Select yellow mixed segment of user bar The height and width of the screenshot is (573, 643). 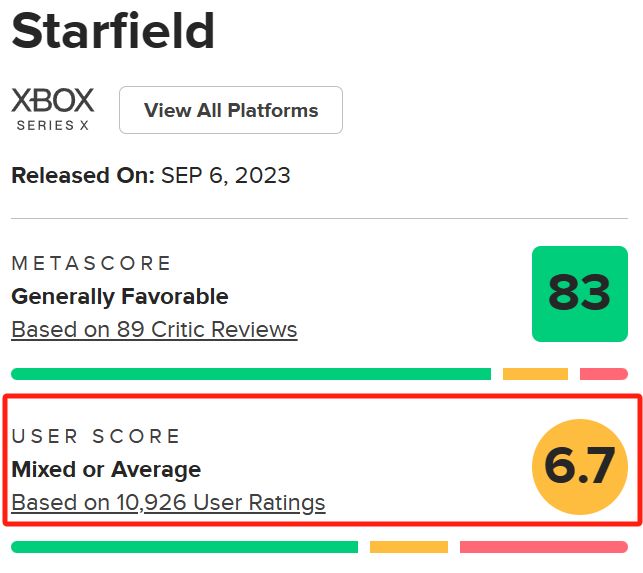[x=409, y=547]
